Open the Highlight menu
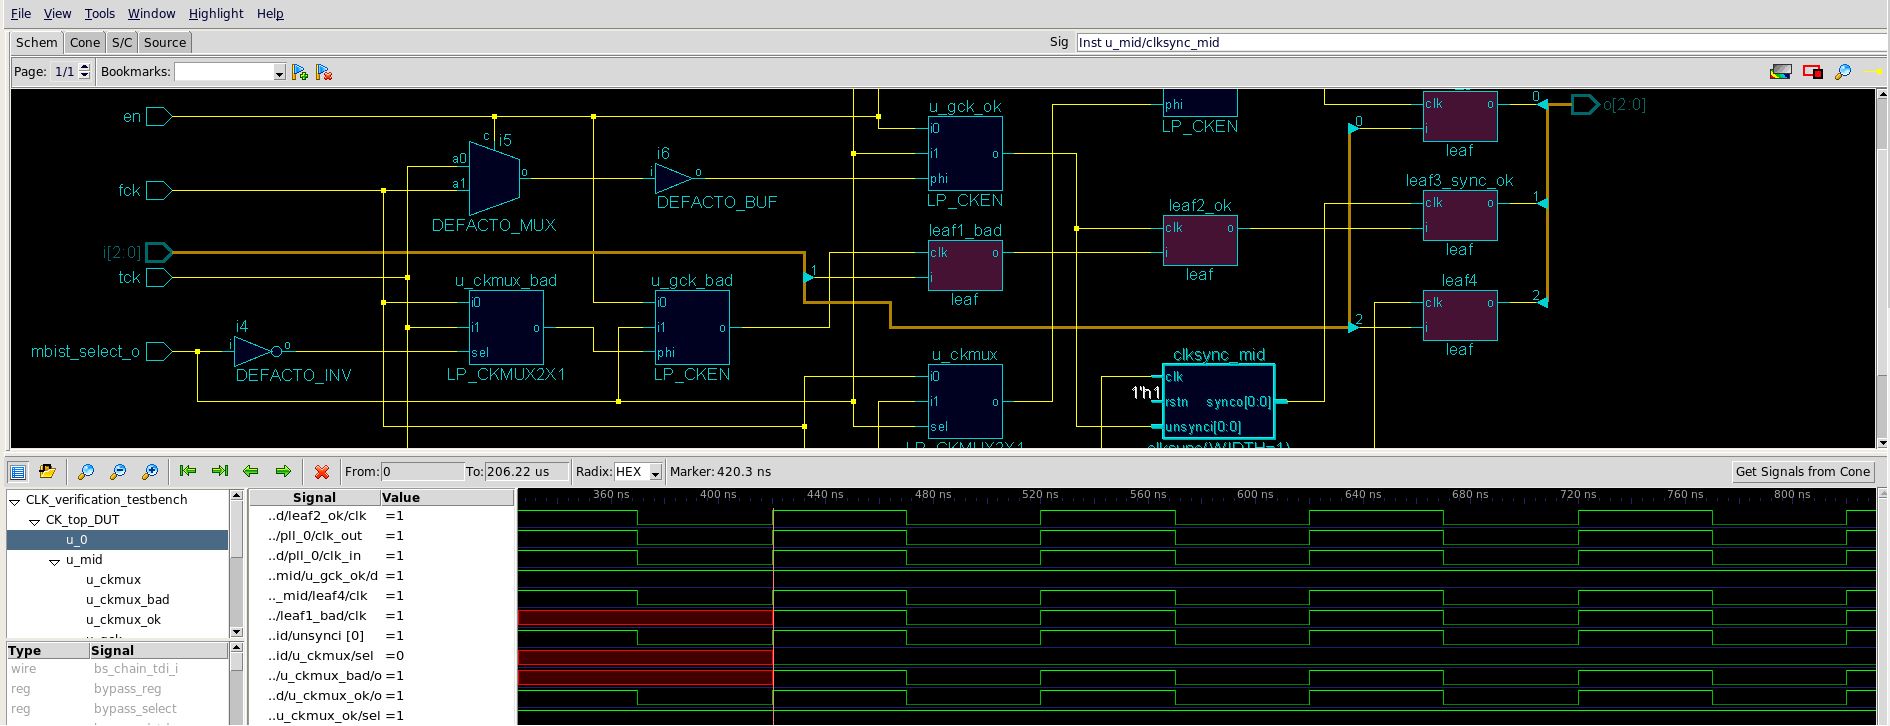This screenshot has width=1890, height=726. 216,14
